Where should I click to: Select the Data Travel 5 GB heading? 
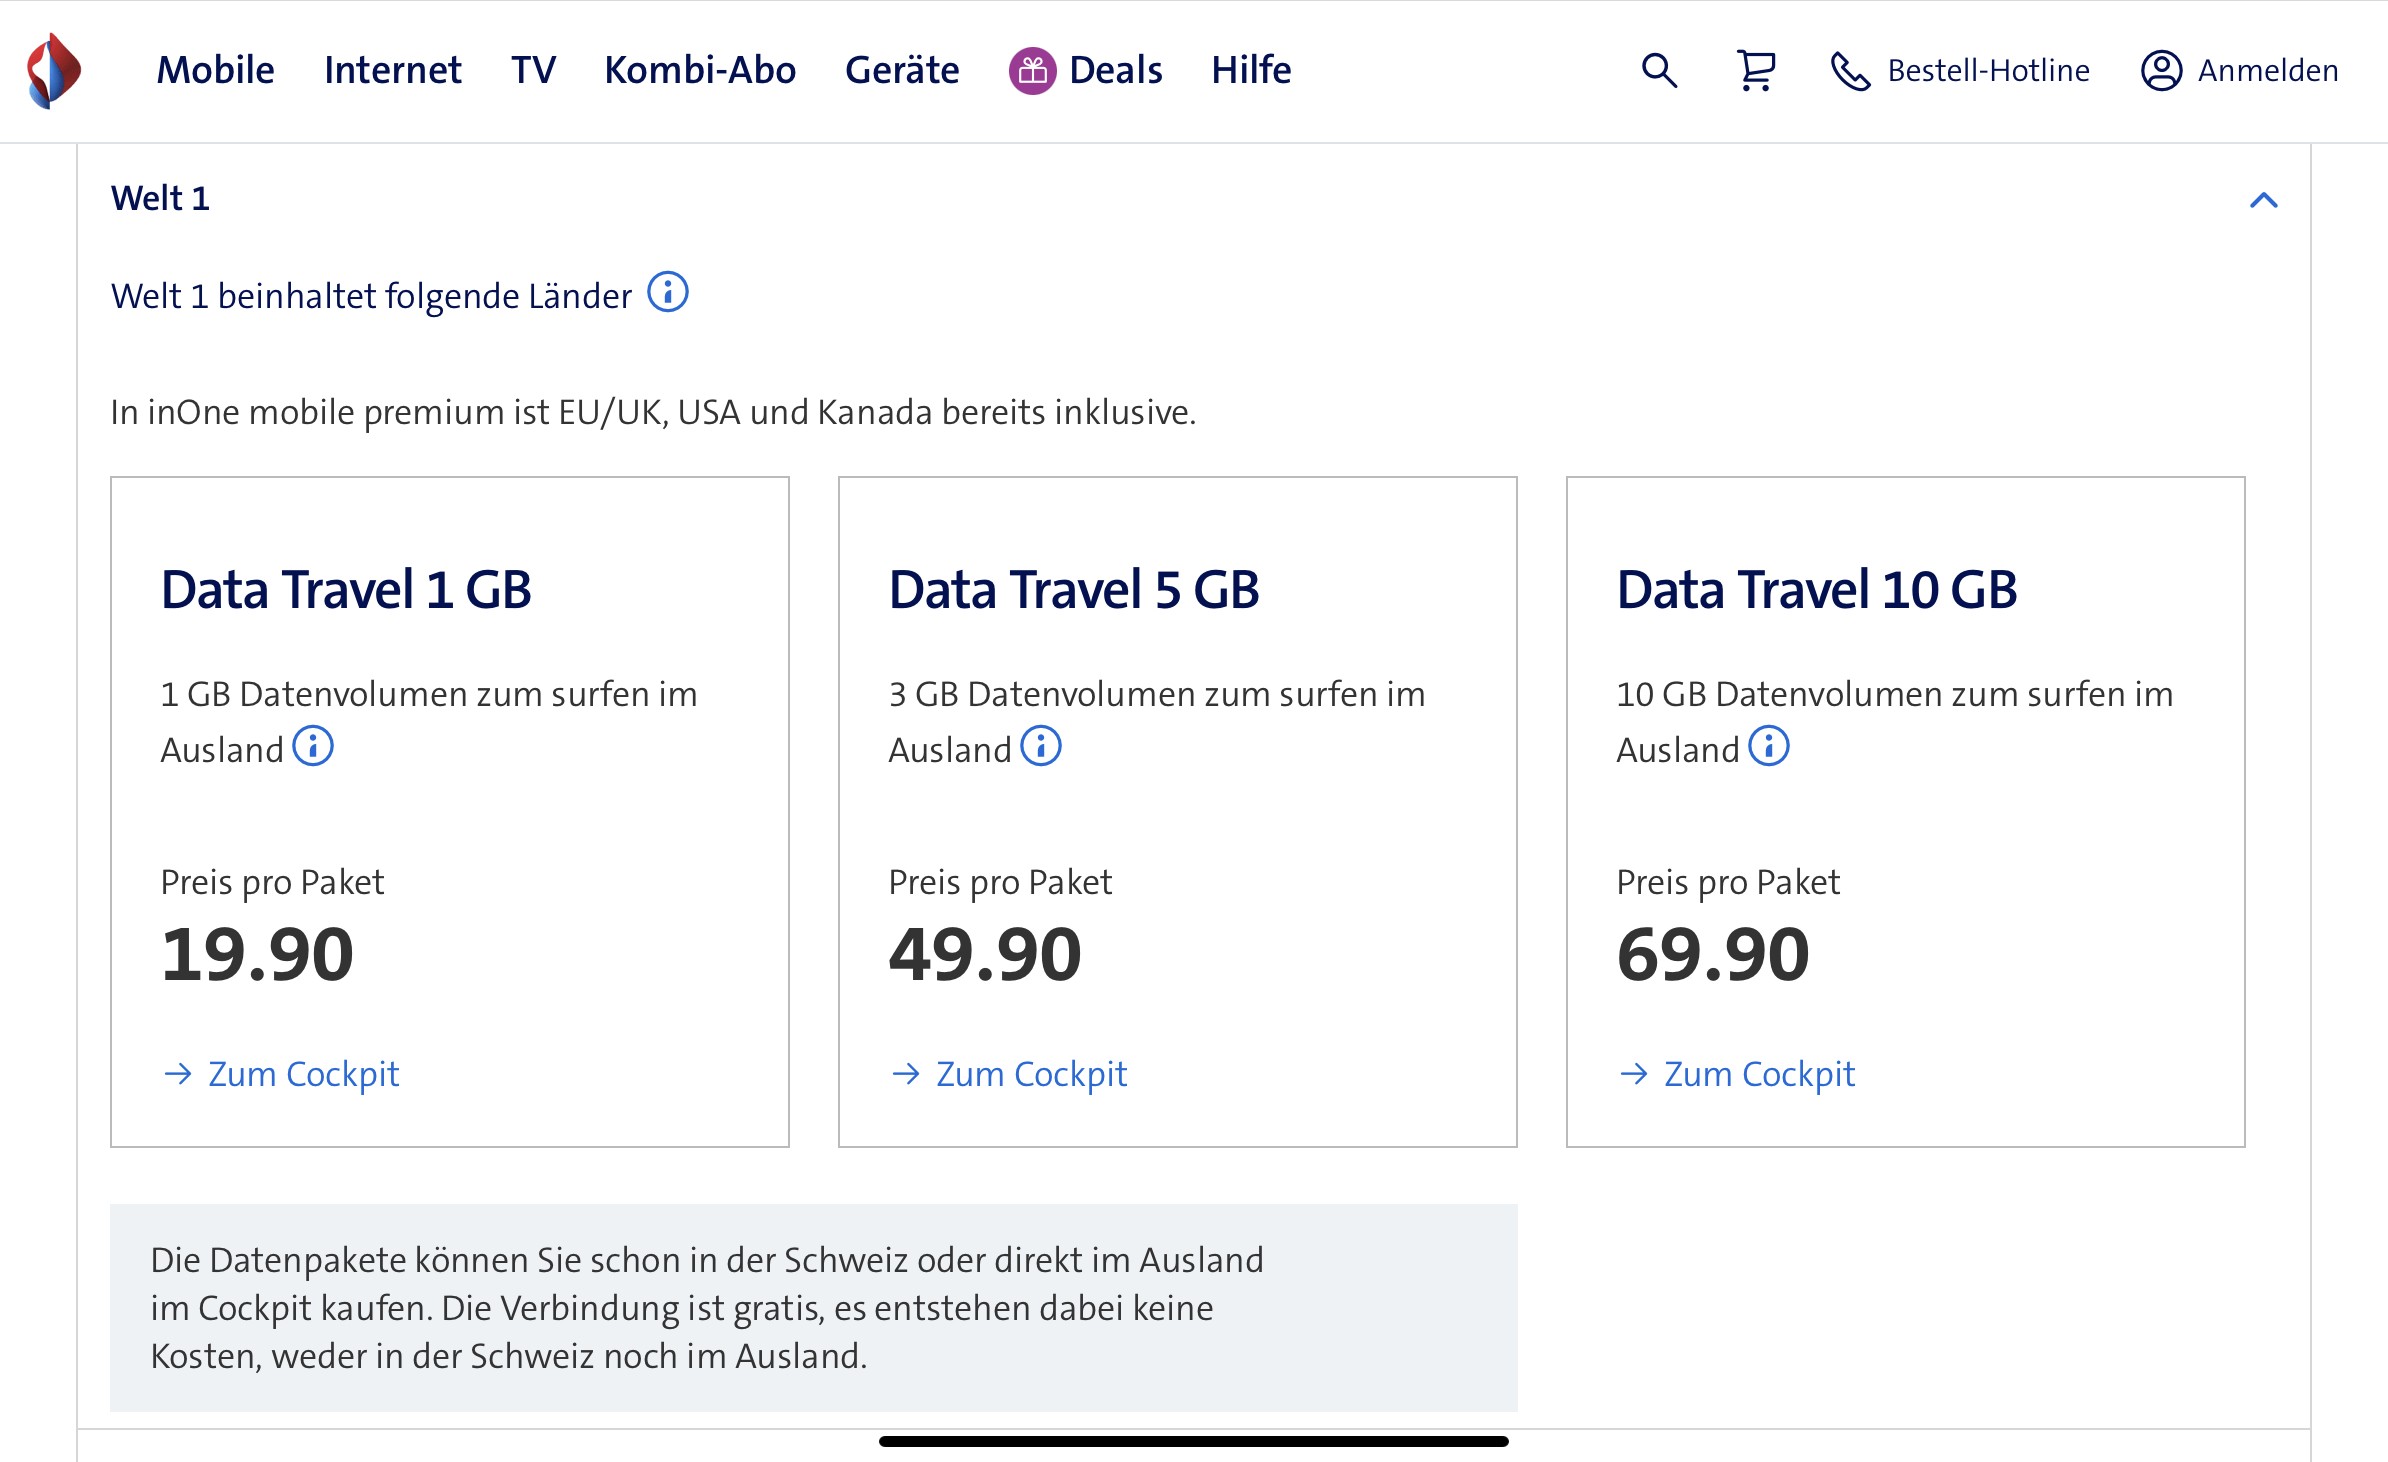tap(1073, 589)
